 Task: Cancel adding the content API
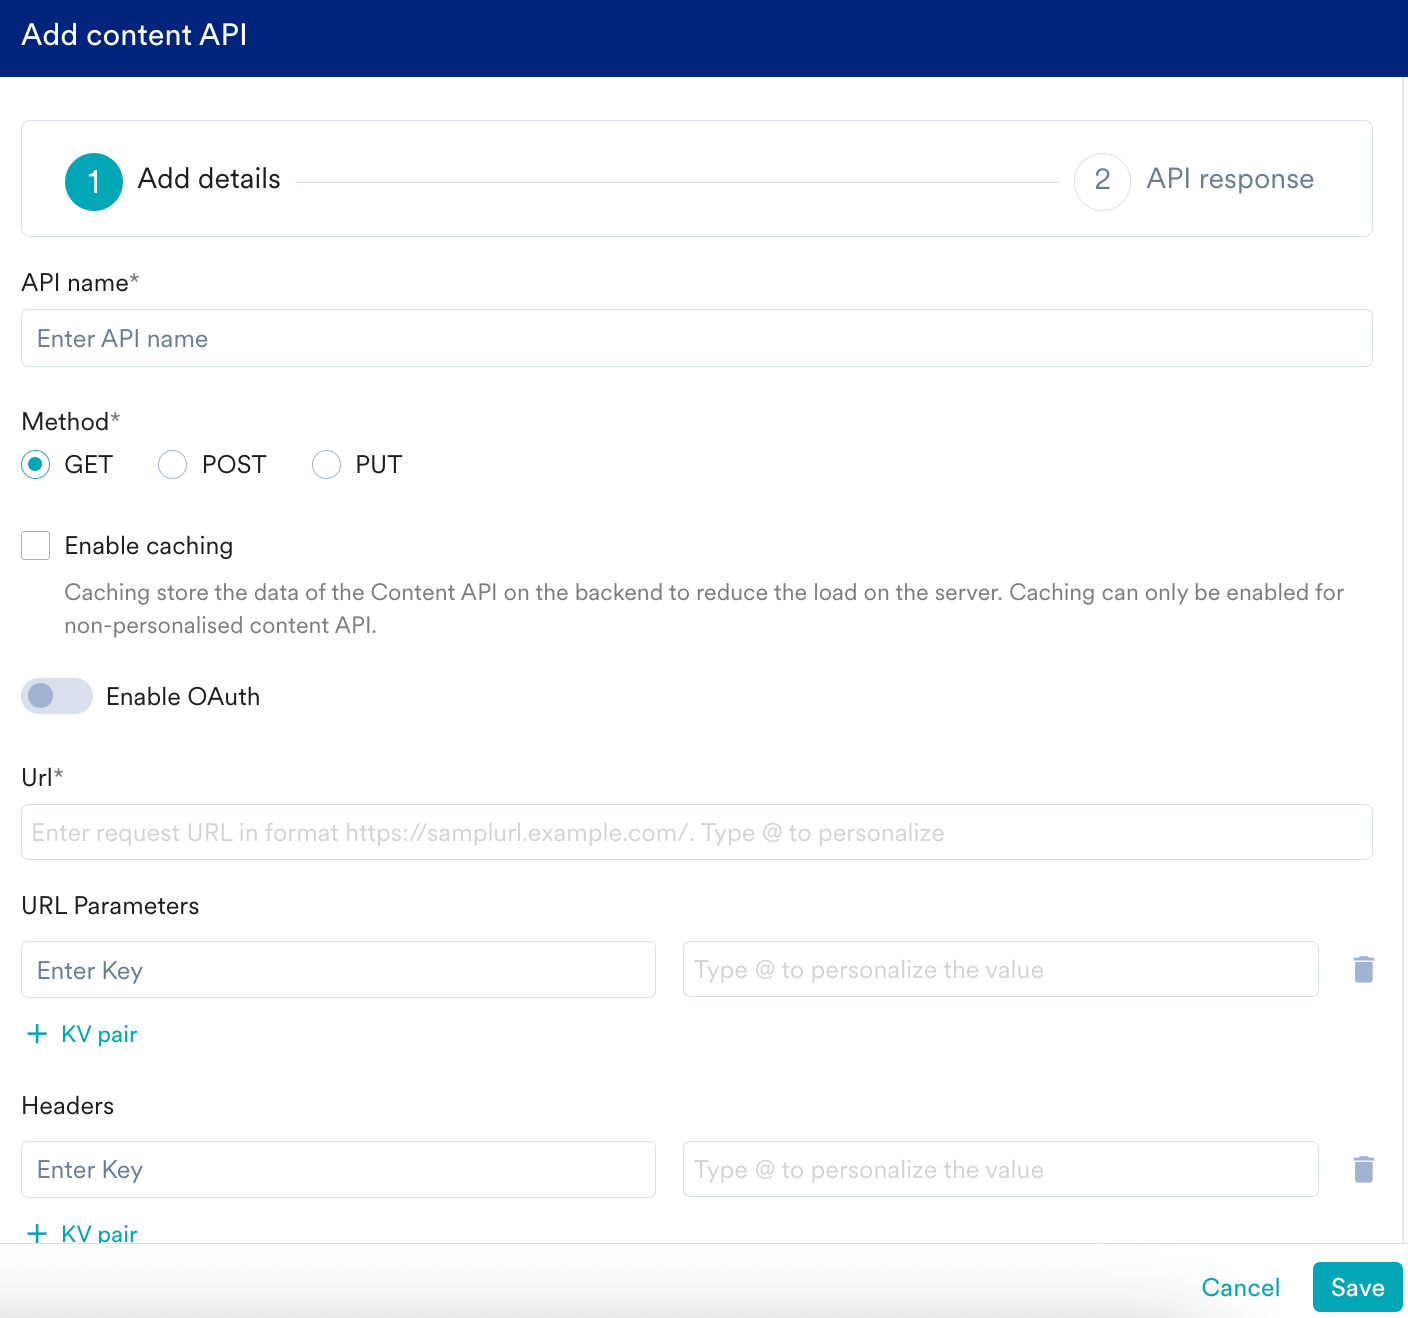click(1241, 1287)
